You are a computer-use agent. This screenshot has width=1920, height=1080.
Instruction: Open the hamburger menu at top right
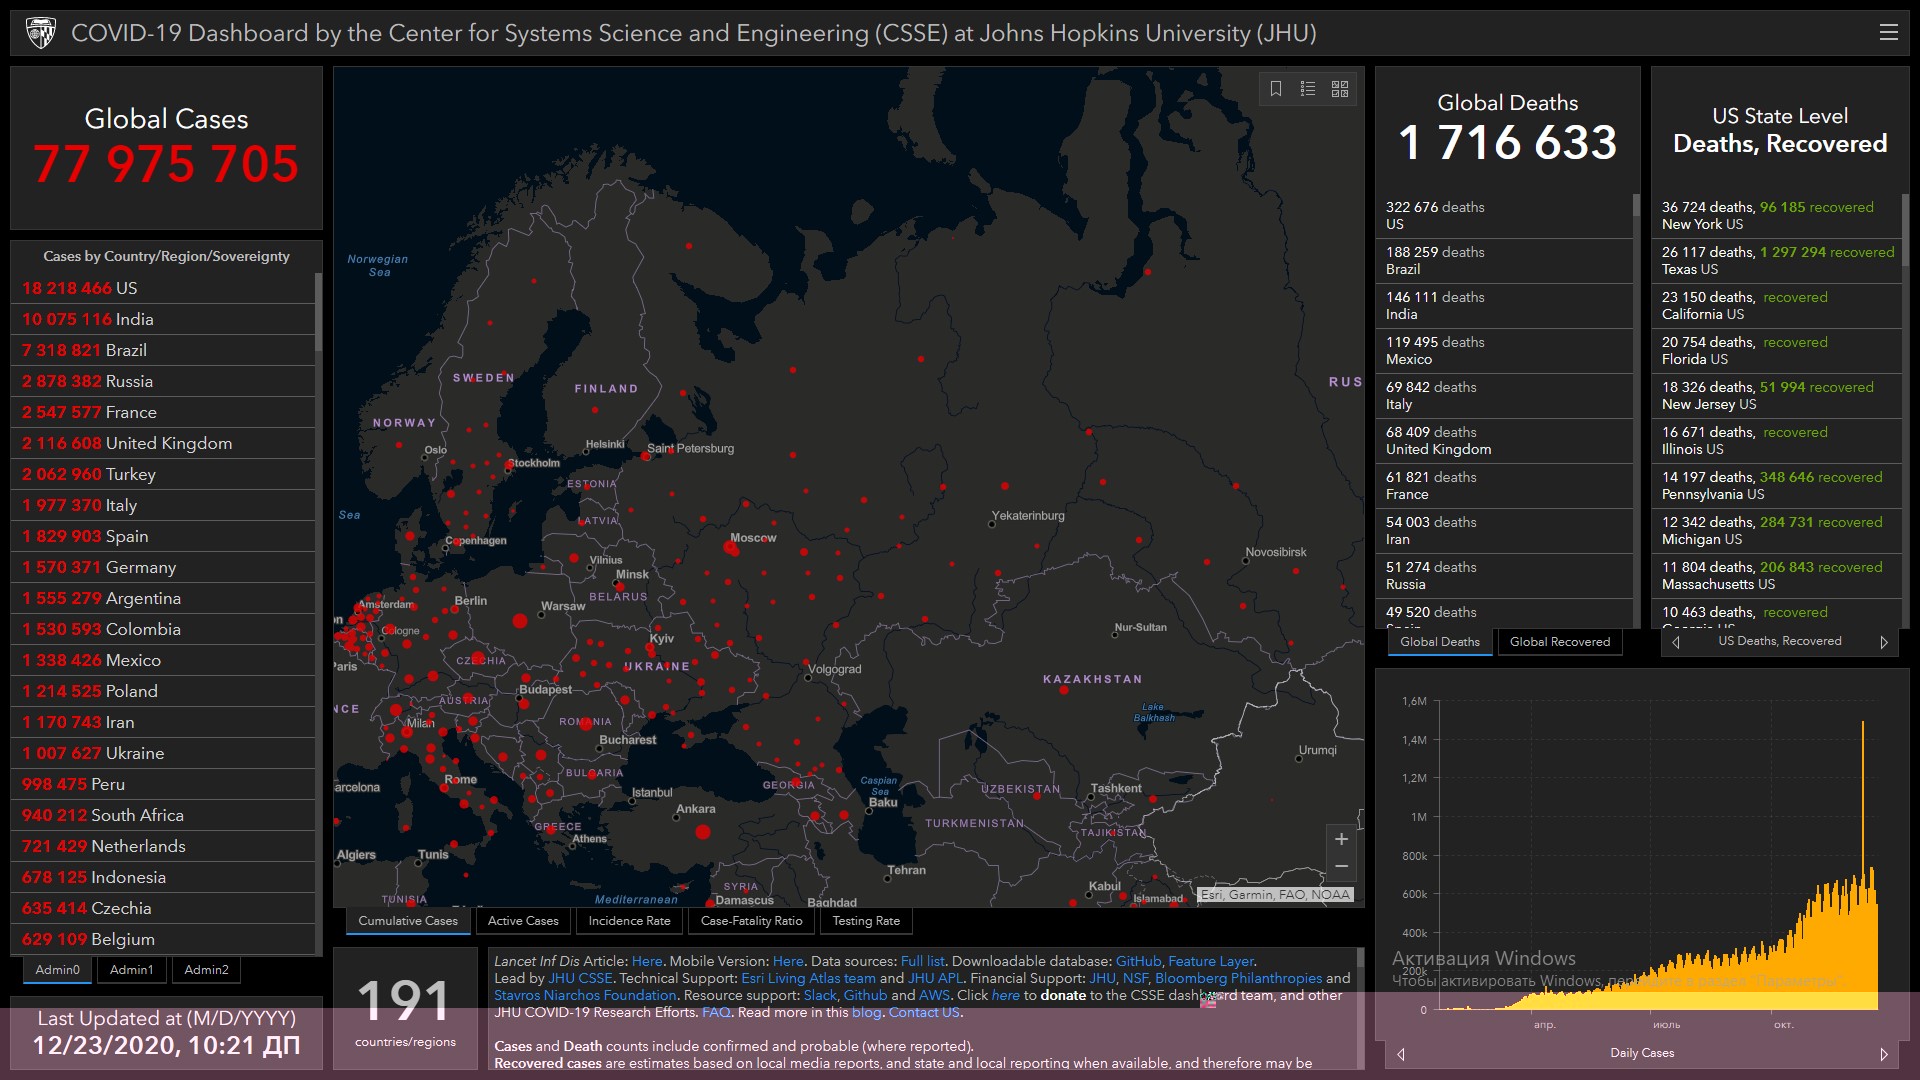(x=1888, y=32)
